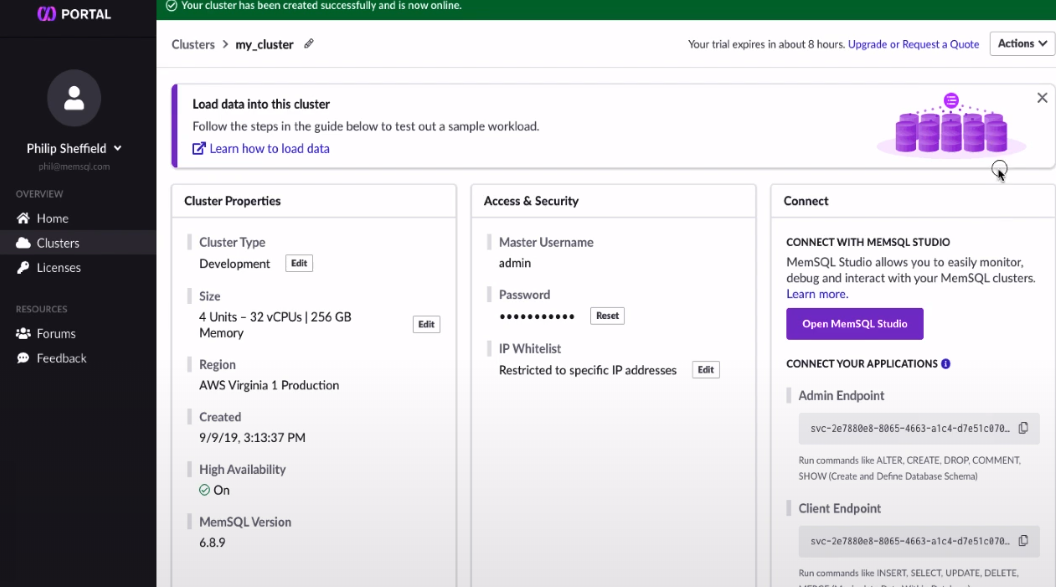Viewport: 1056px width, 587px height.
Task: Copy the Admin Endpoint address
Action: [1022, 428]
